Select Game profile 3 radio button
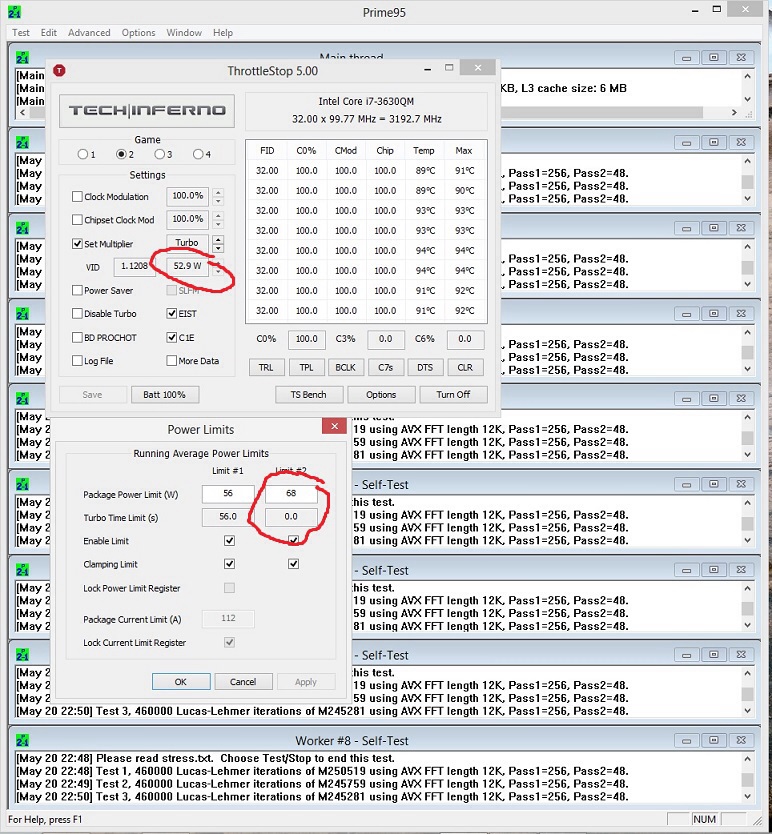772x834 pixels. tap(159, 154)
